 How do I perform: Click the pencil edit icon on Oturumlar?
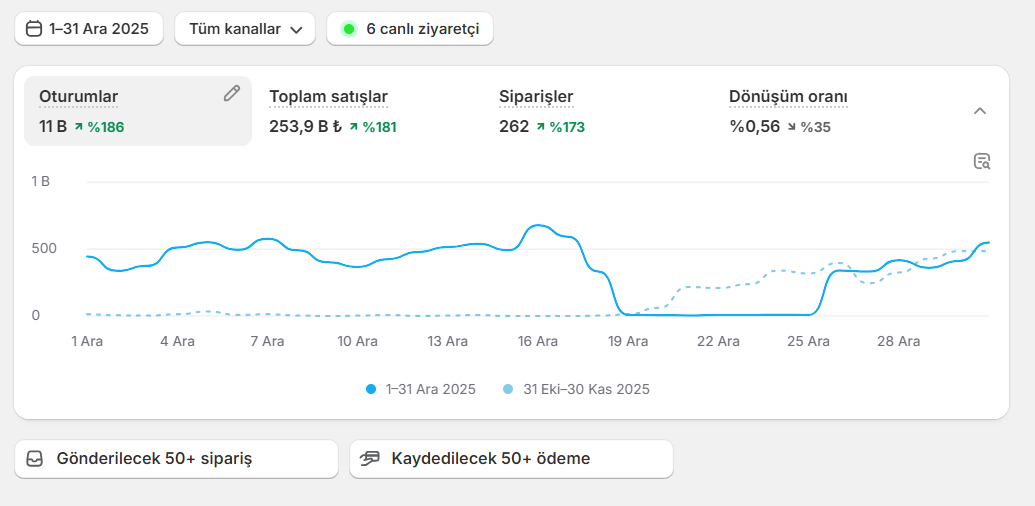coord(231,93)
